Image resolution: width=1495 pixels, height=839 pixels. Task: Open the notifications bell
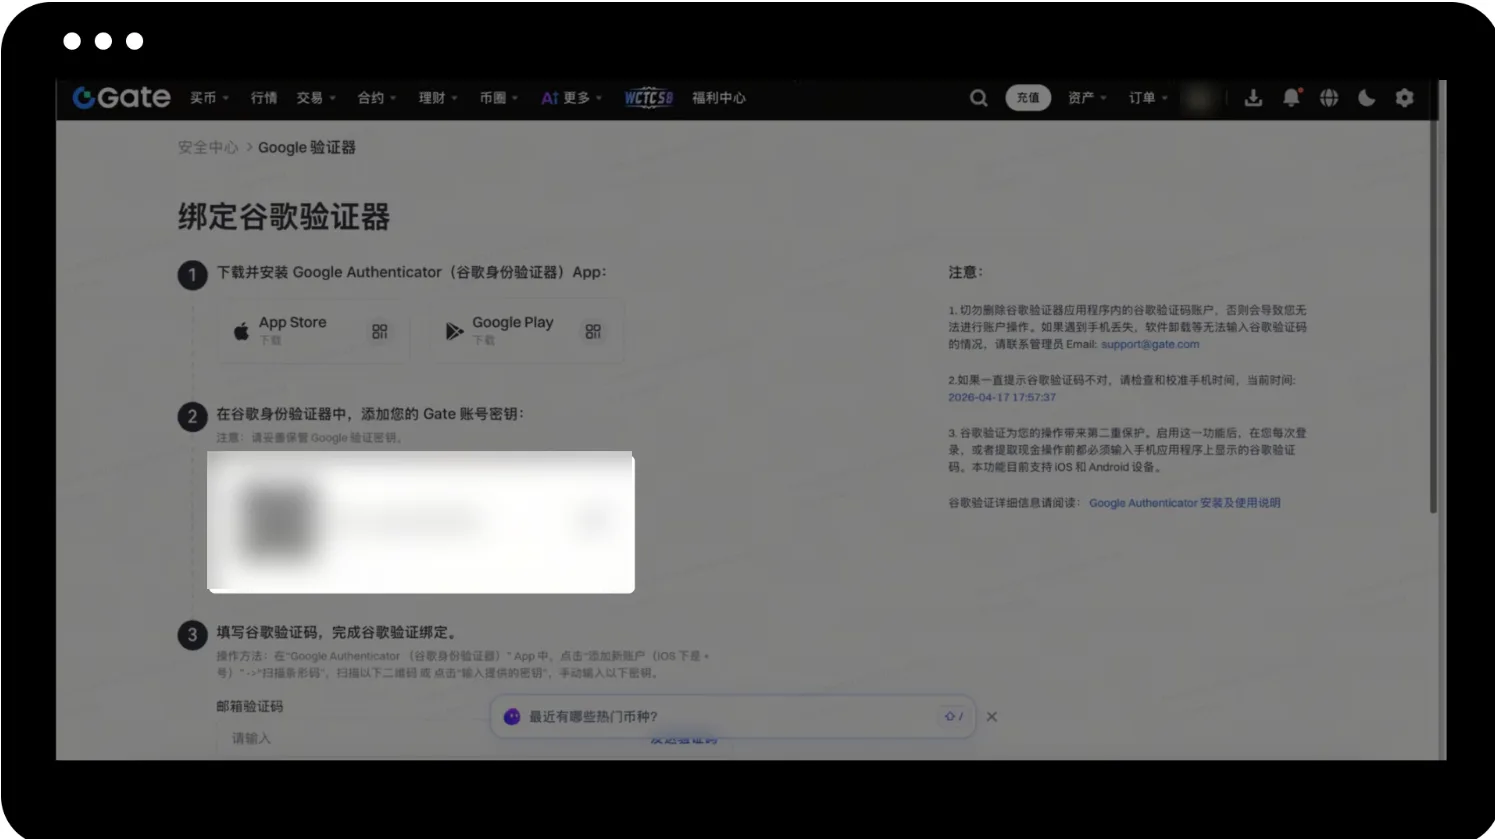(x=1291, y=97)
